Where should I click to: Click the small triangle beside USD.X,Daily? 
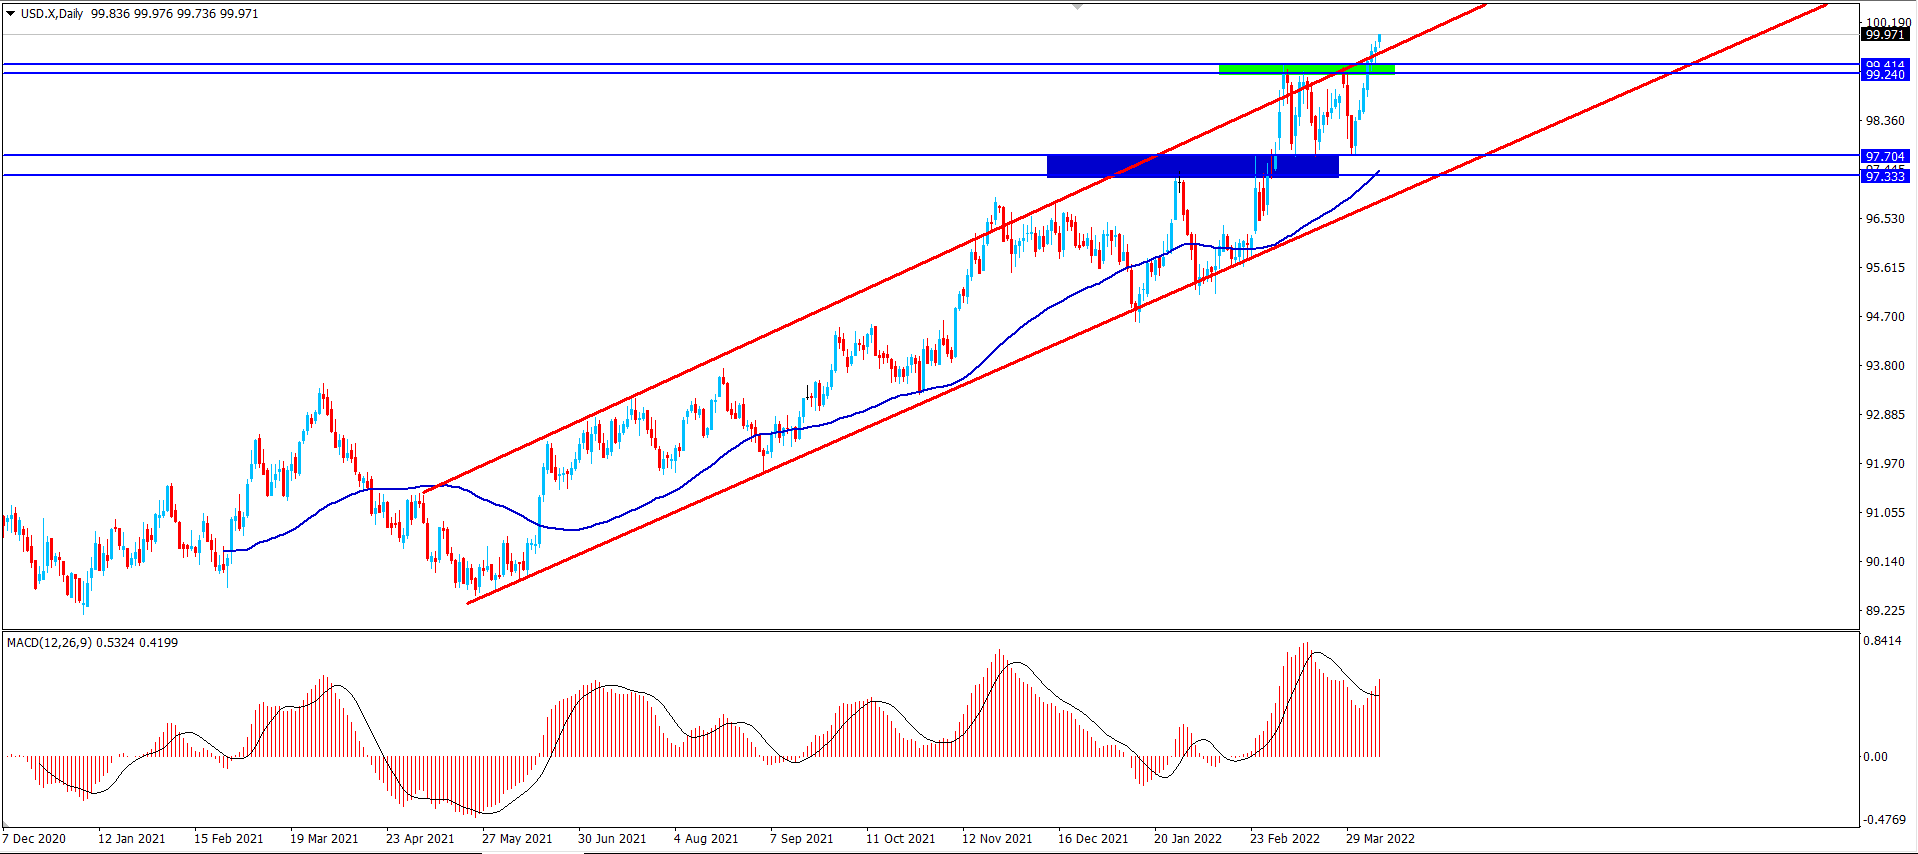point(10,14)
